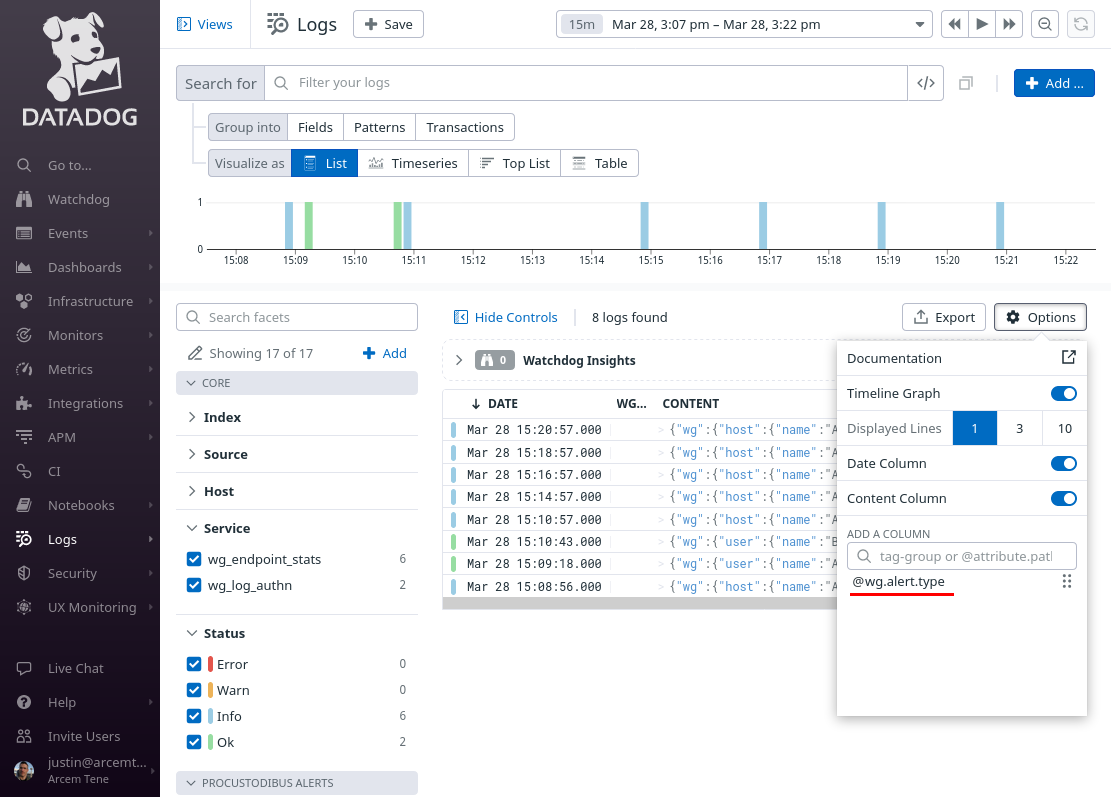The image size is (1111, 797).
Task: Open CI in the sidebar
Action: (x=55, y=471)
